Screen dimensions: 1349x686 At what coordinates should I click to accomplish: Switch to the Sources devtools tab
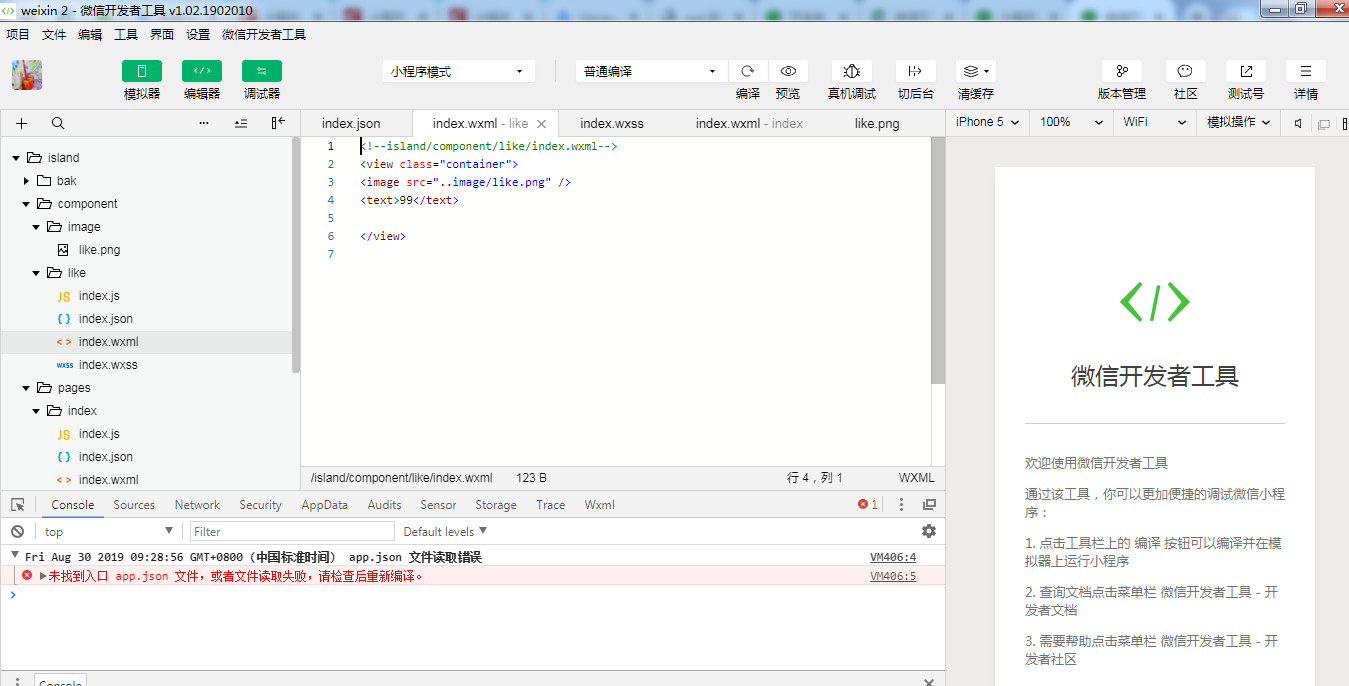coord(134,505)
